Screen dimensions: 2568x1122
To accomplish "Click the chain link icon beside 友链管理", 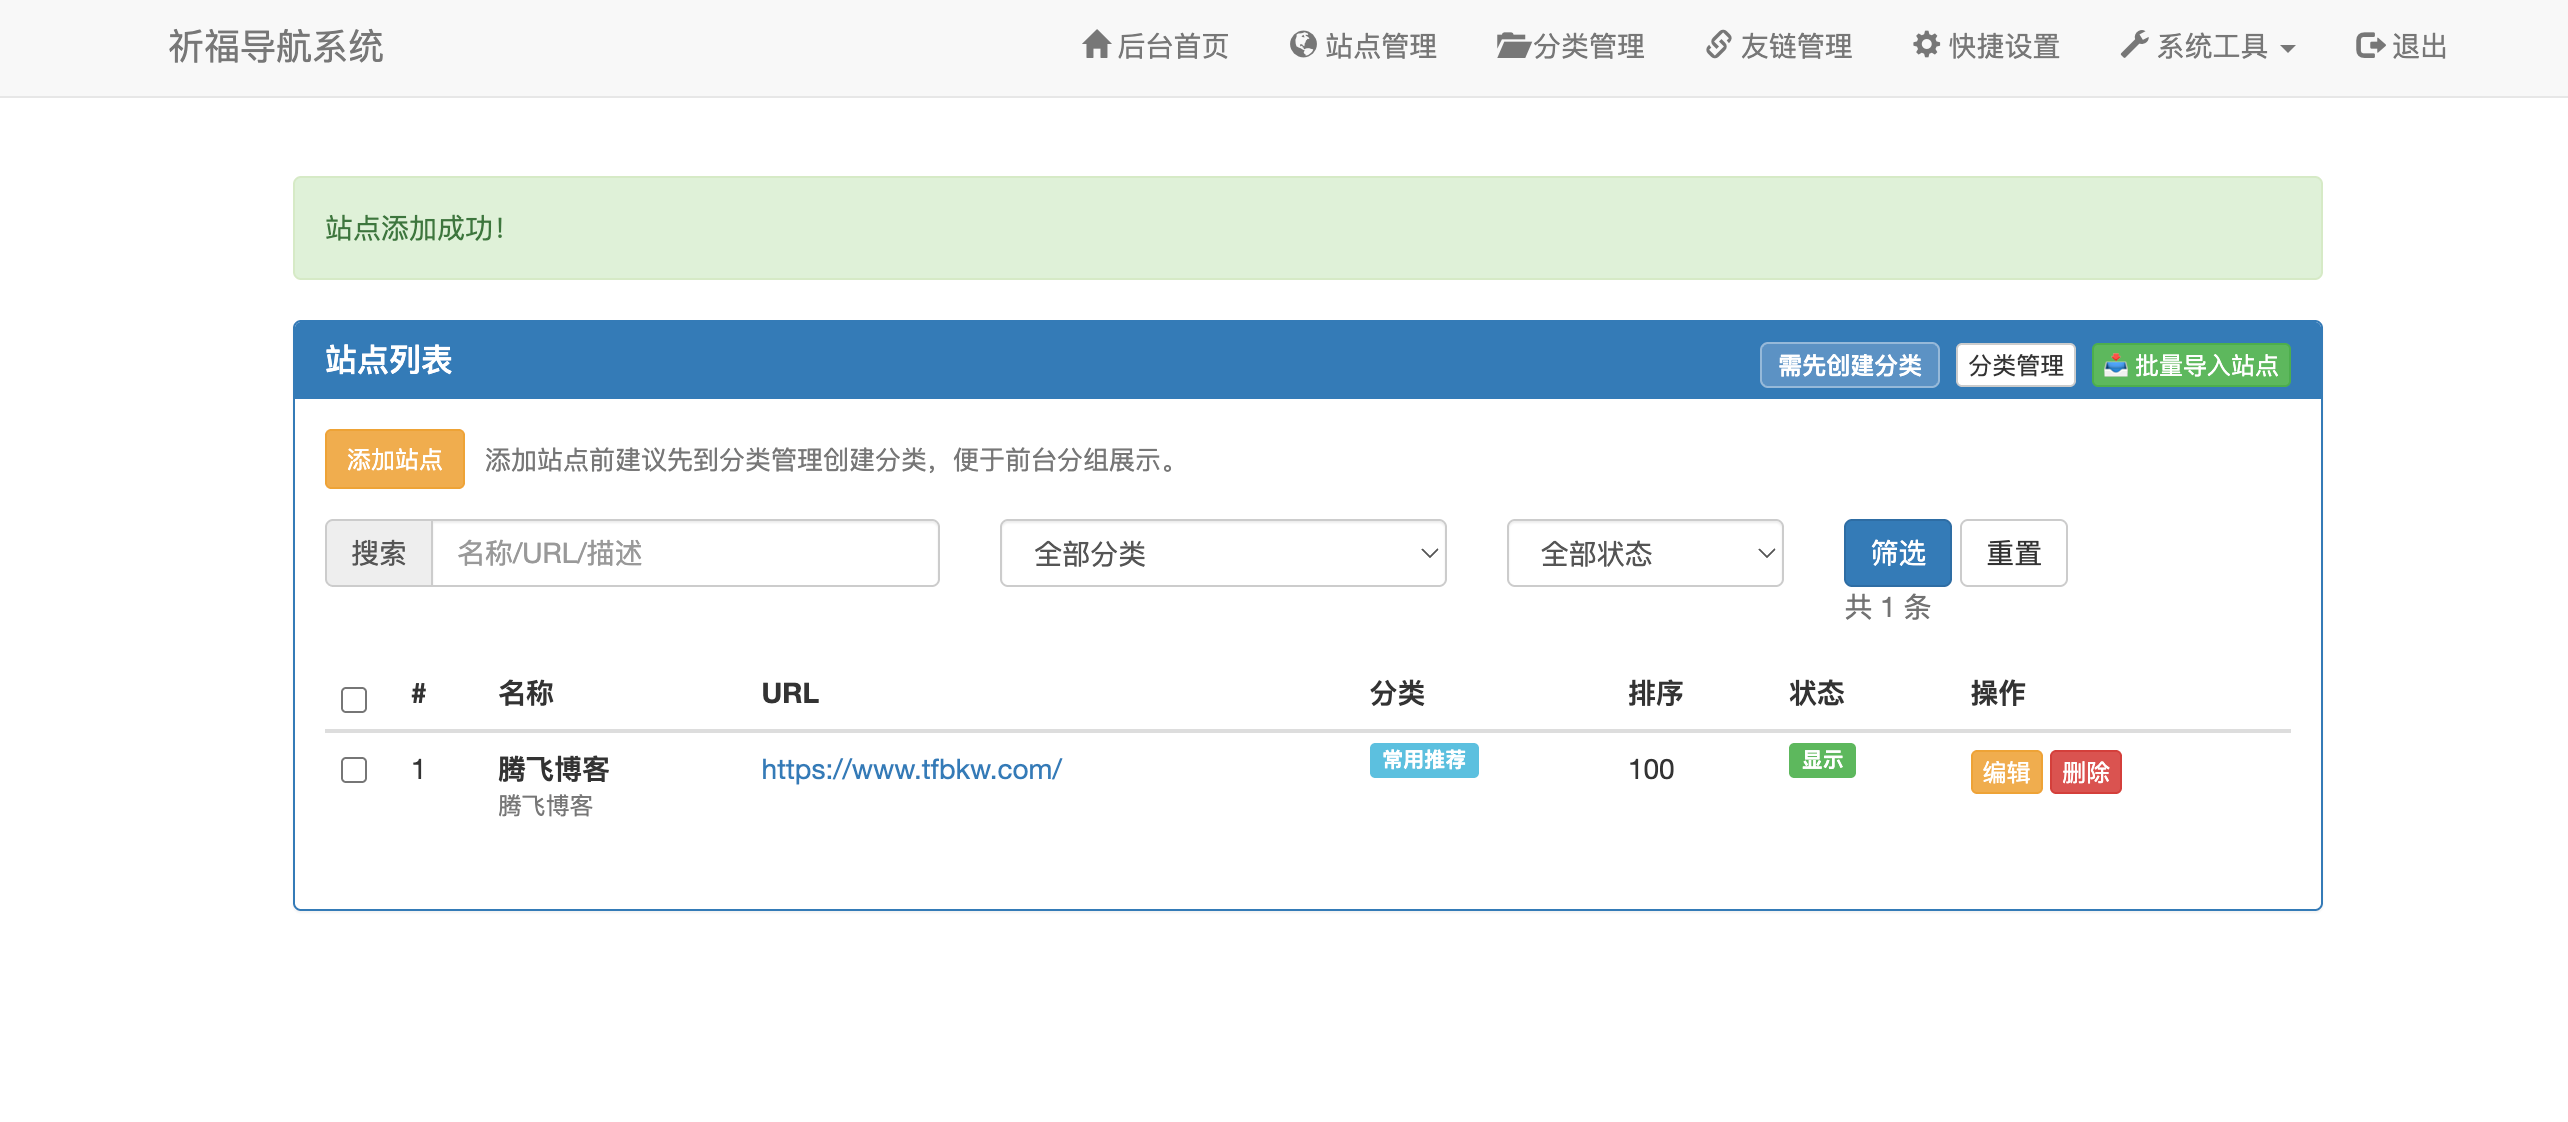I will tap(1719, 45).
